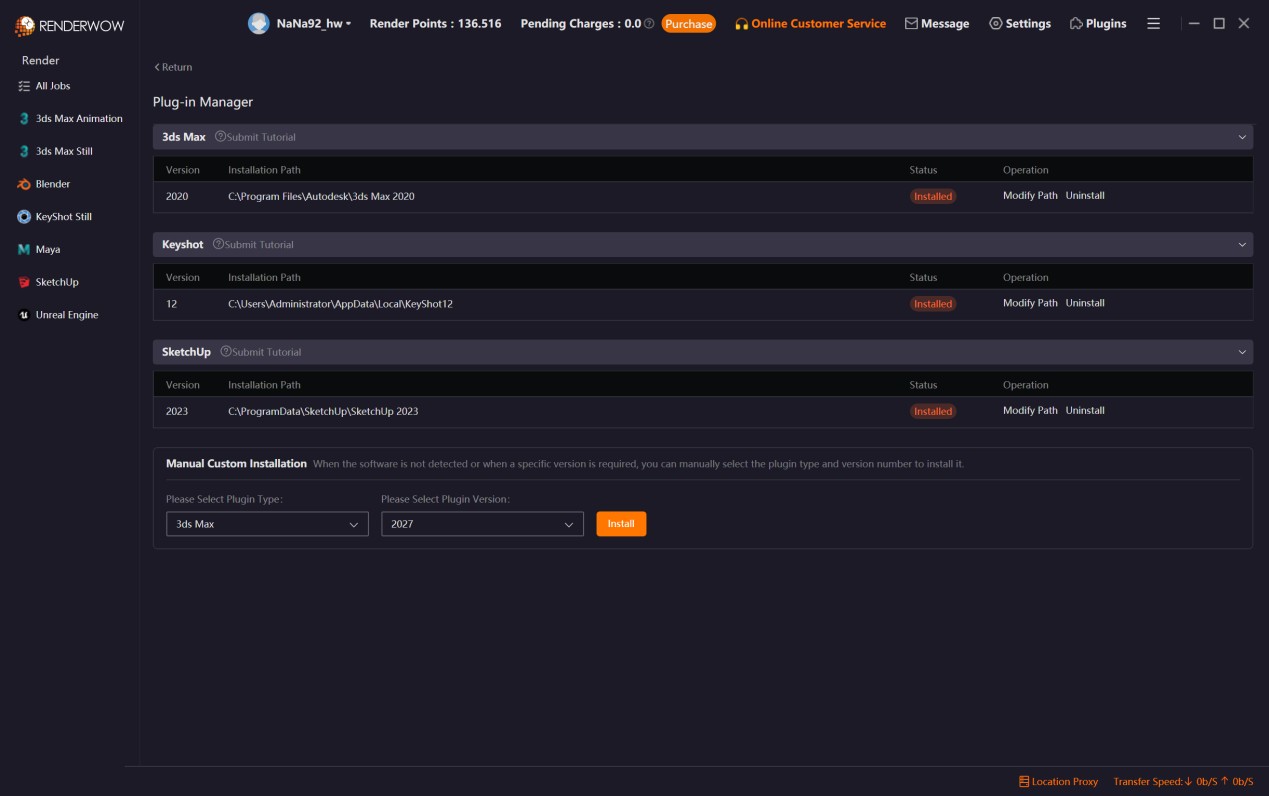Collapse the 3ds Max section chevron

coord(1242,137)
